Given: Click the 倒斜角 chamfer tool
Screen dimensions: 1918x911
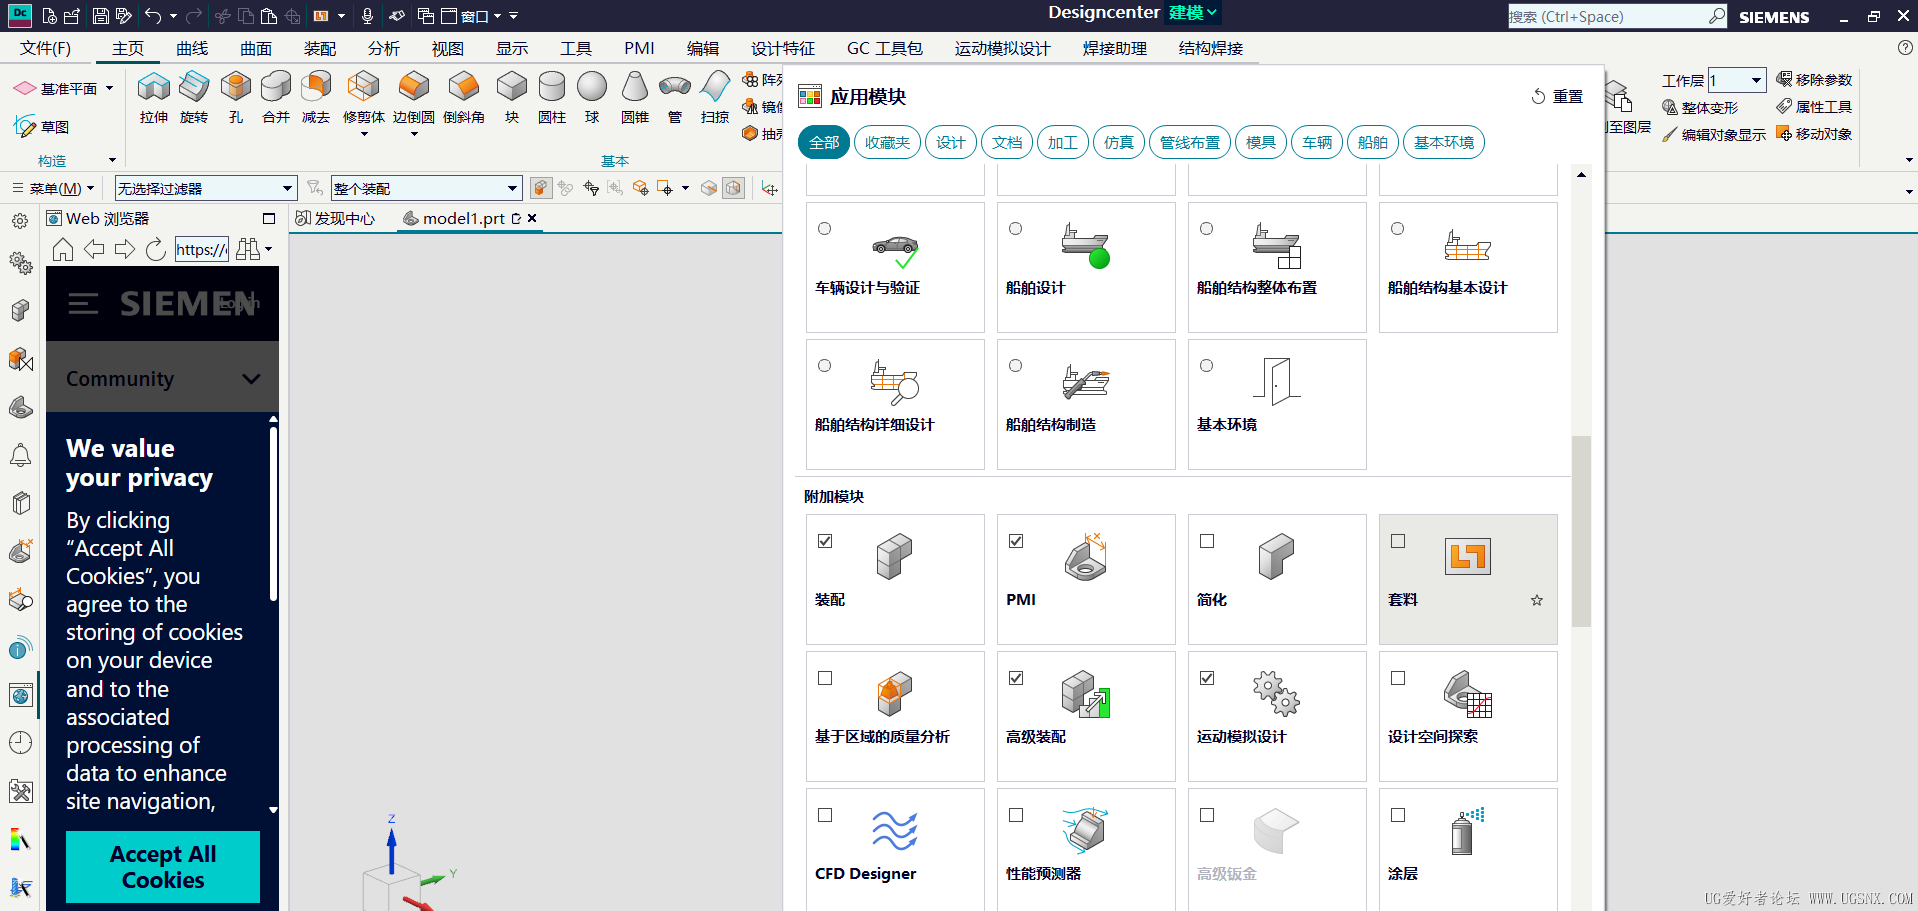Looking at the screenshot, I should pos(464,97).
